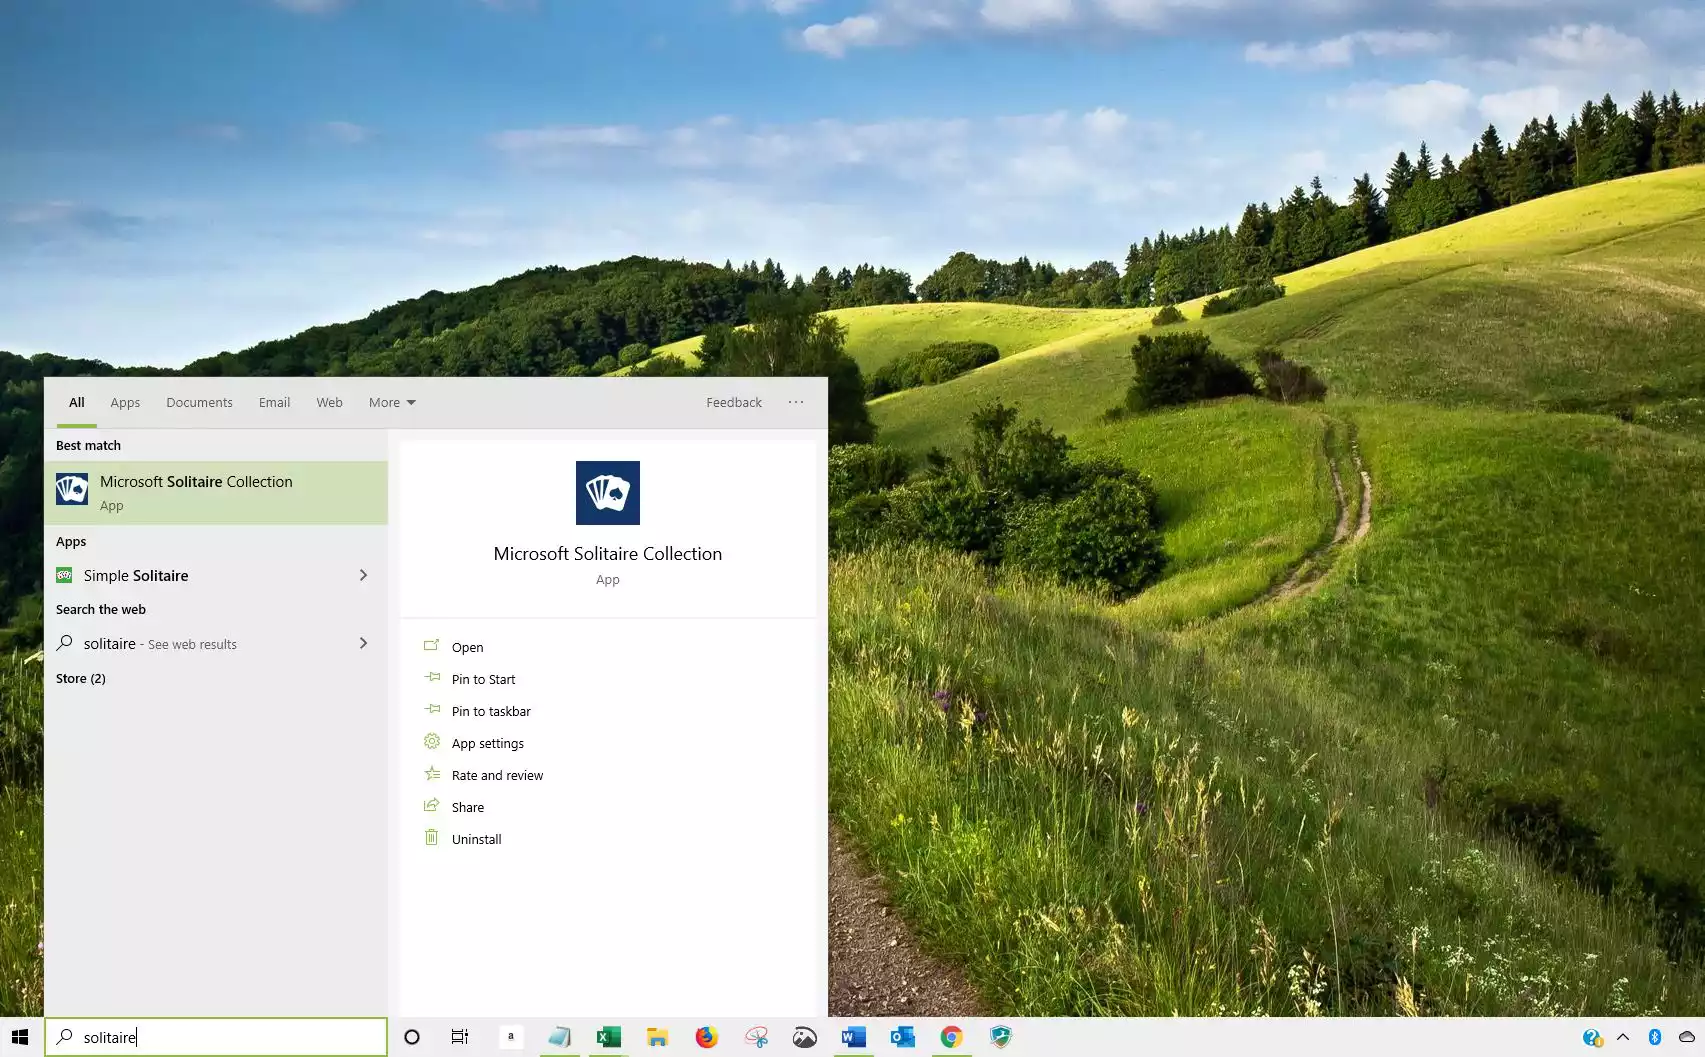The width and height of the screenshot is (1705, 1057).
Task: Click the Pin to Start pin icon
Action: click(432, 678)
